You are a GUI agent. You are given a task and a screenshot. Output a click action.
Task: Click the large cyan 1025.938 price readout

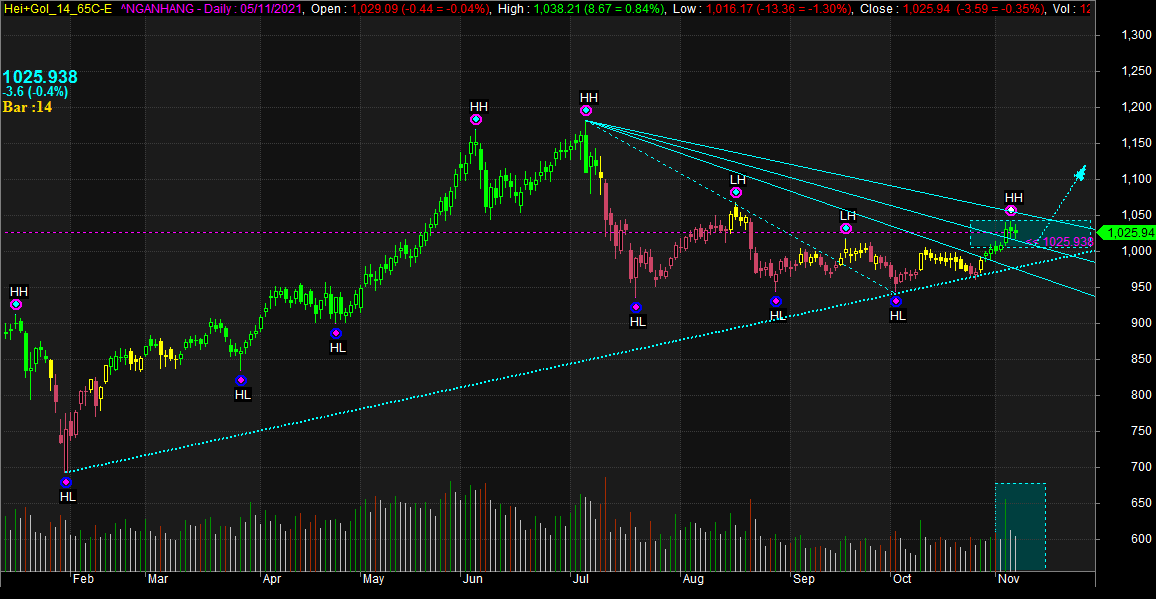point(40,77)
